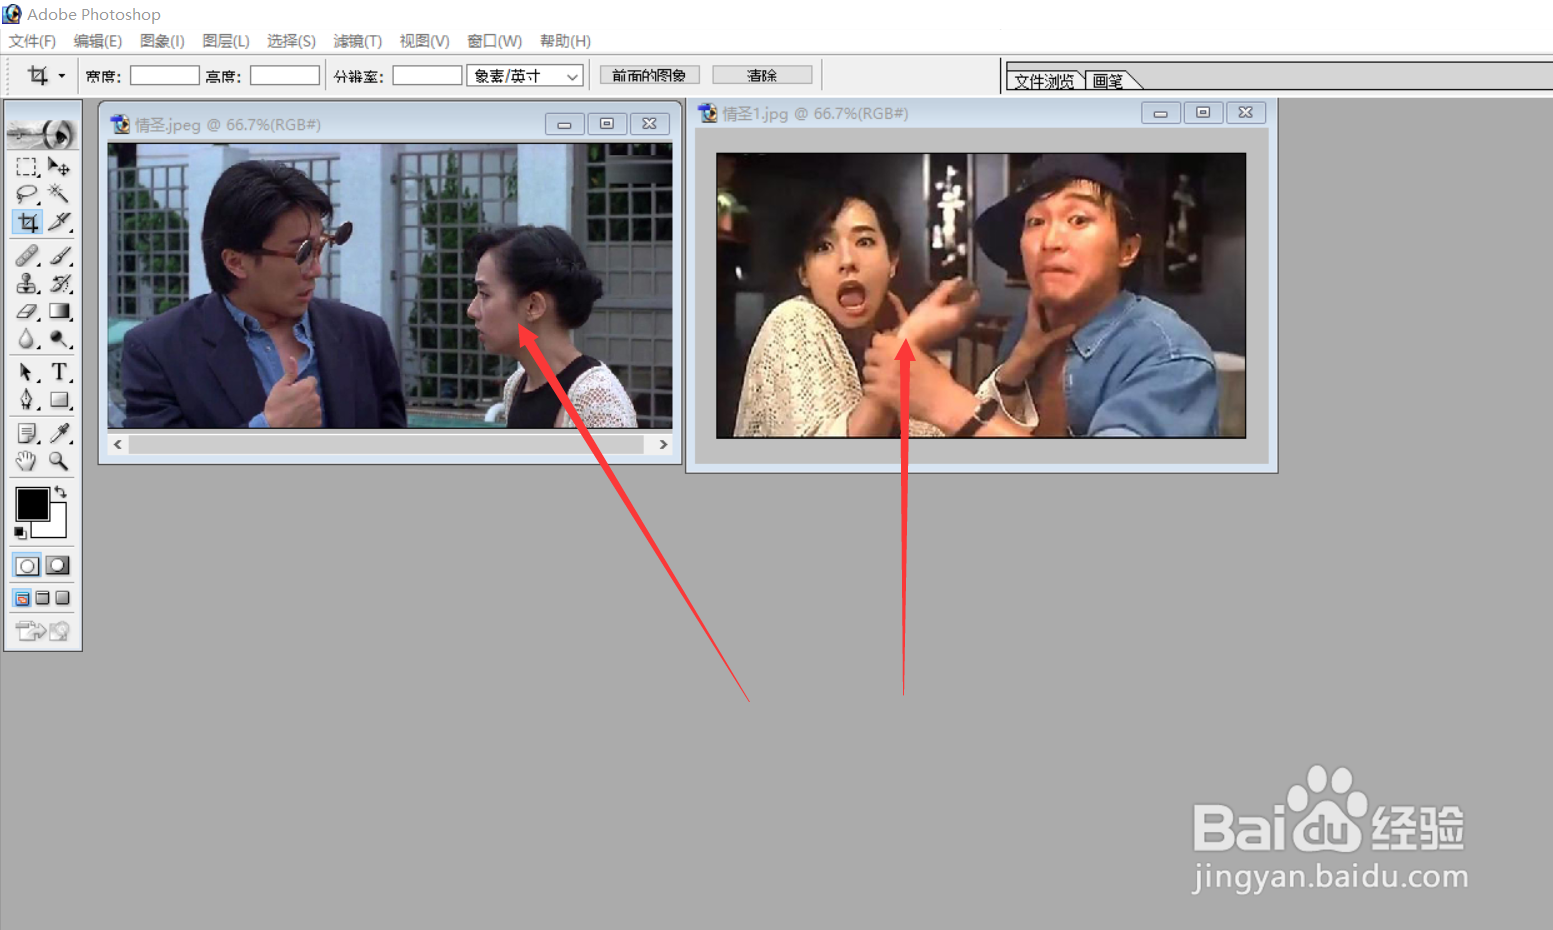Select the Move tool
This screenshot has height=930, width=1553.
coord(59,166)
